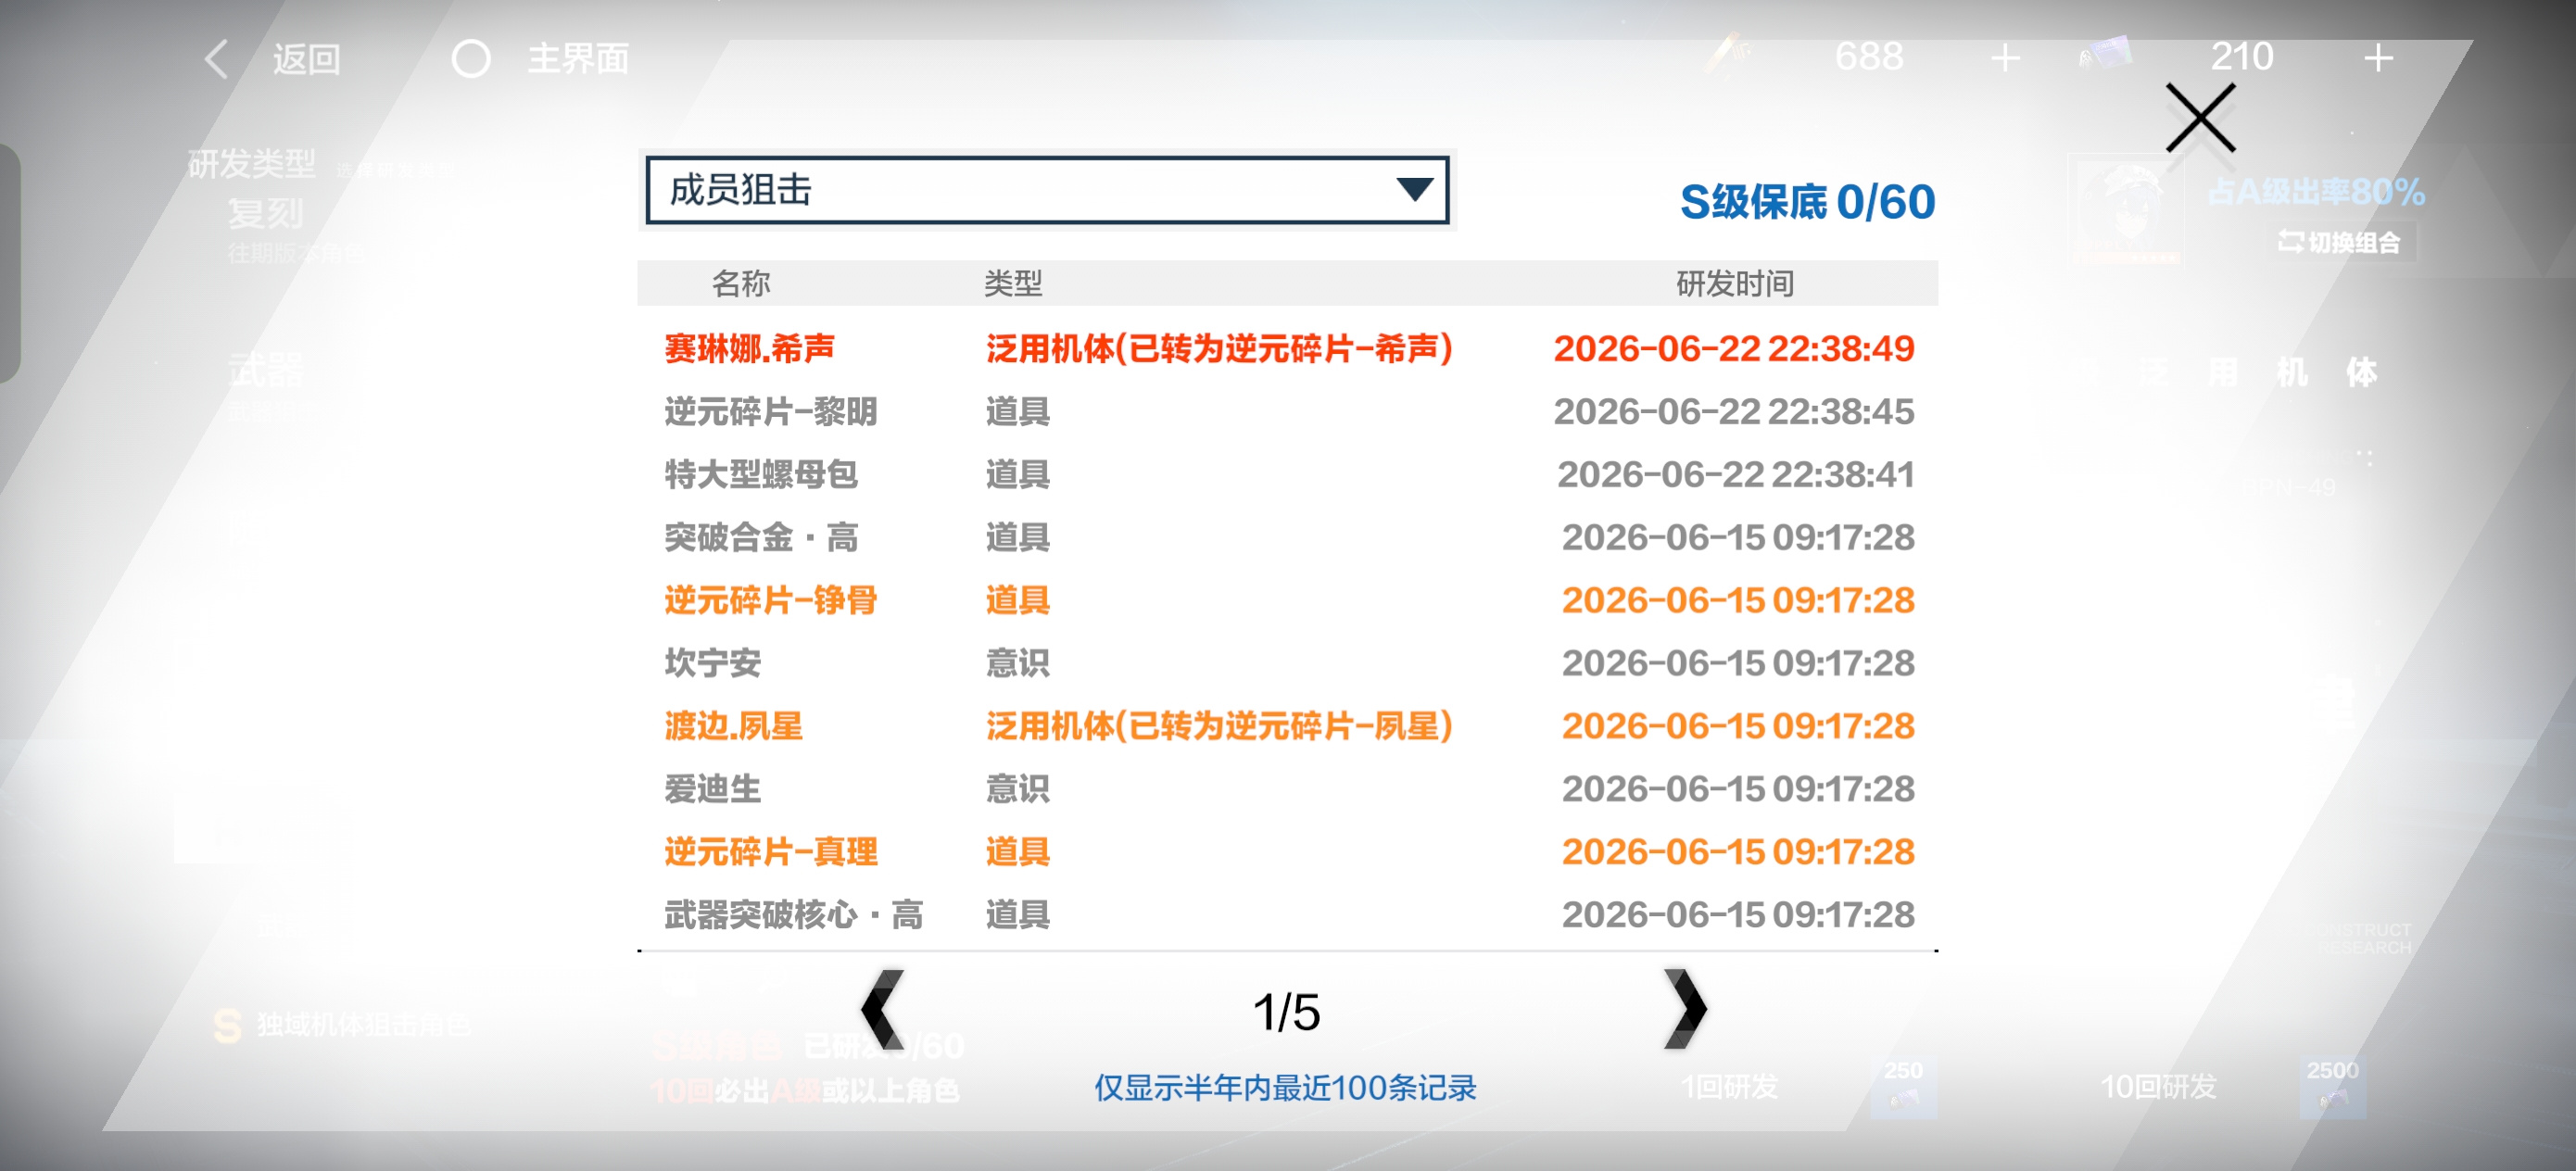Tap timestamp 2026-06-22 22:38:41

point(1736,474)
